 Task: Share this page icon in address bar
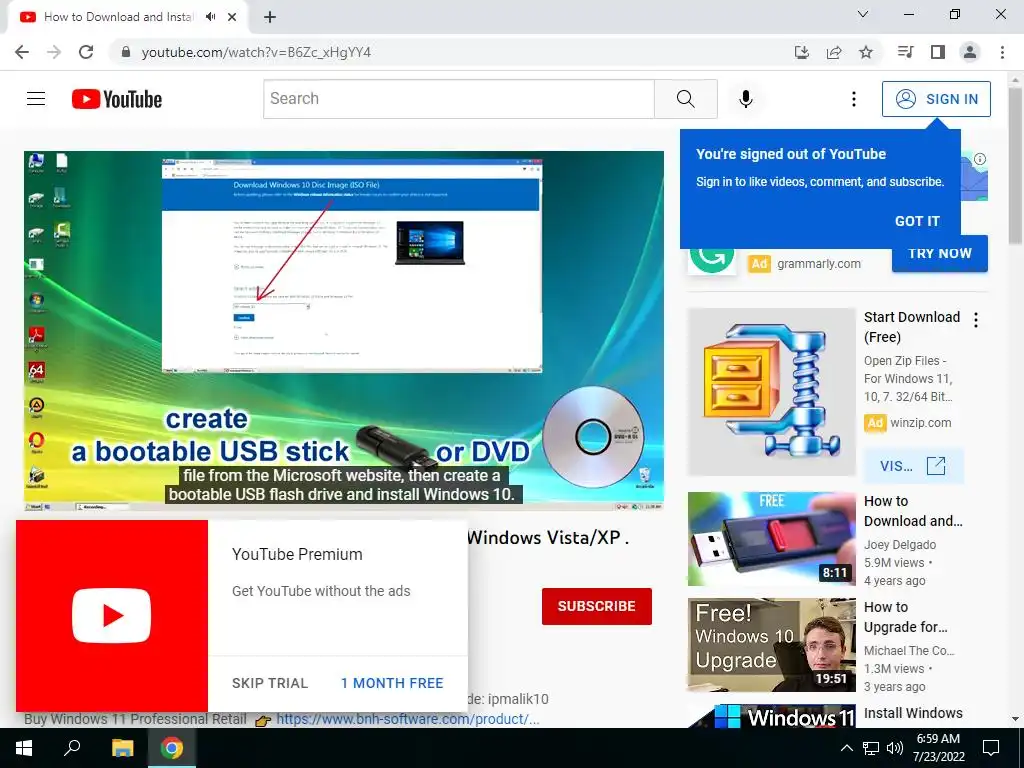(x=834, y=52)
